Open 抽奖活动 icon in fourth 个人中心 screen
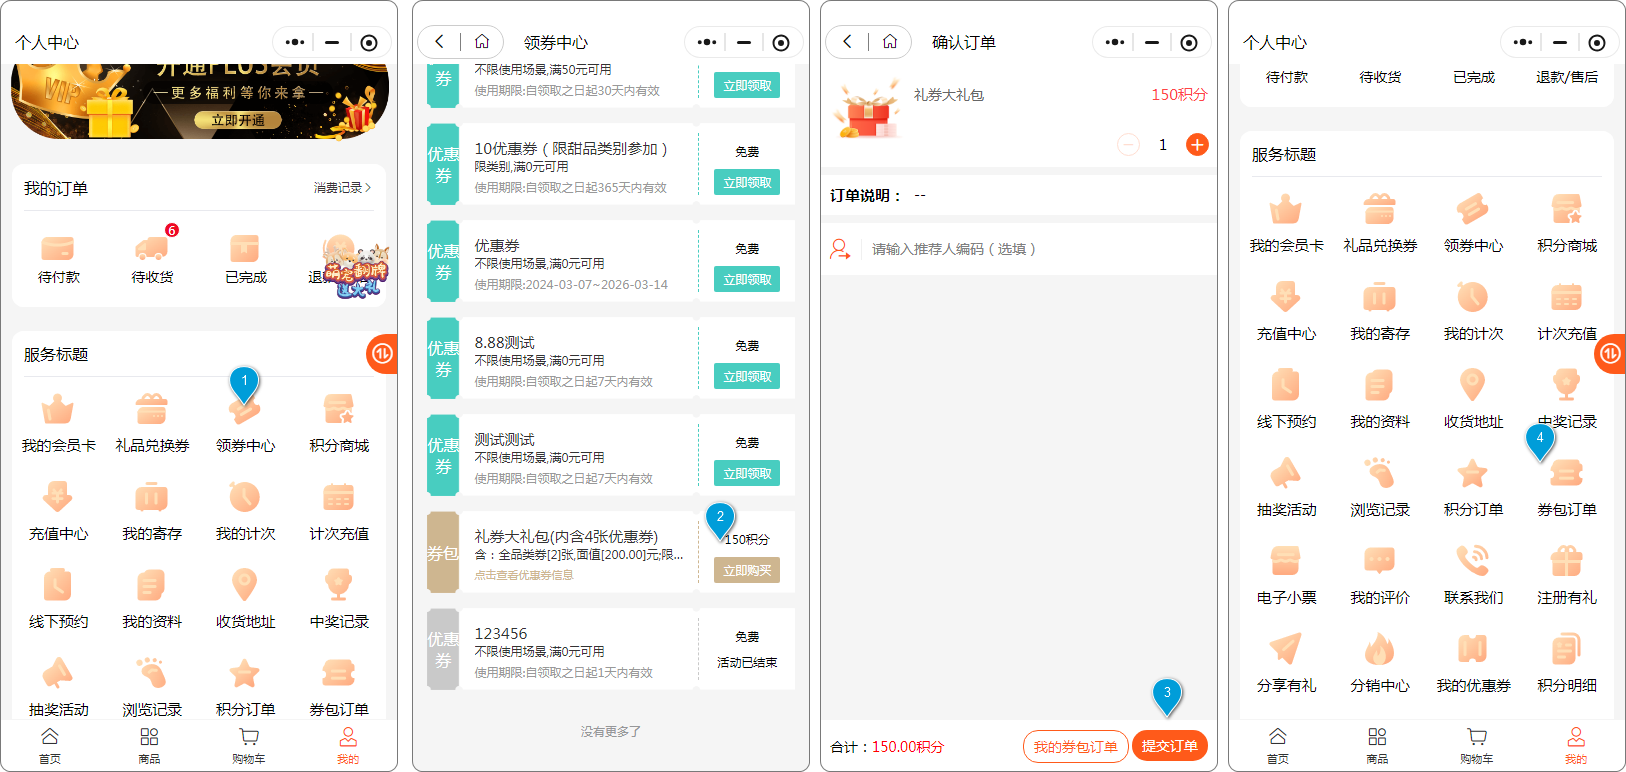 click(1286, 473)
